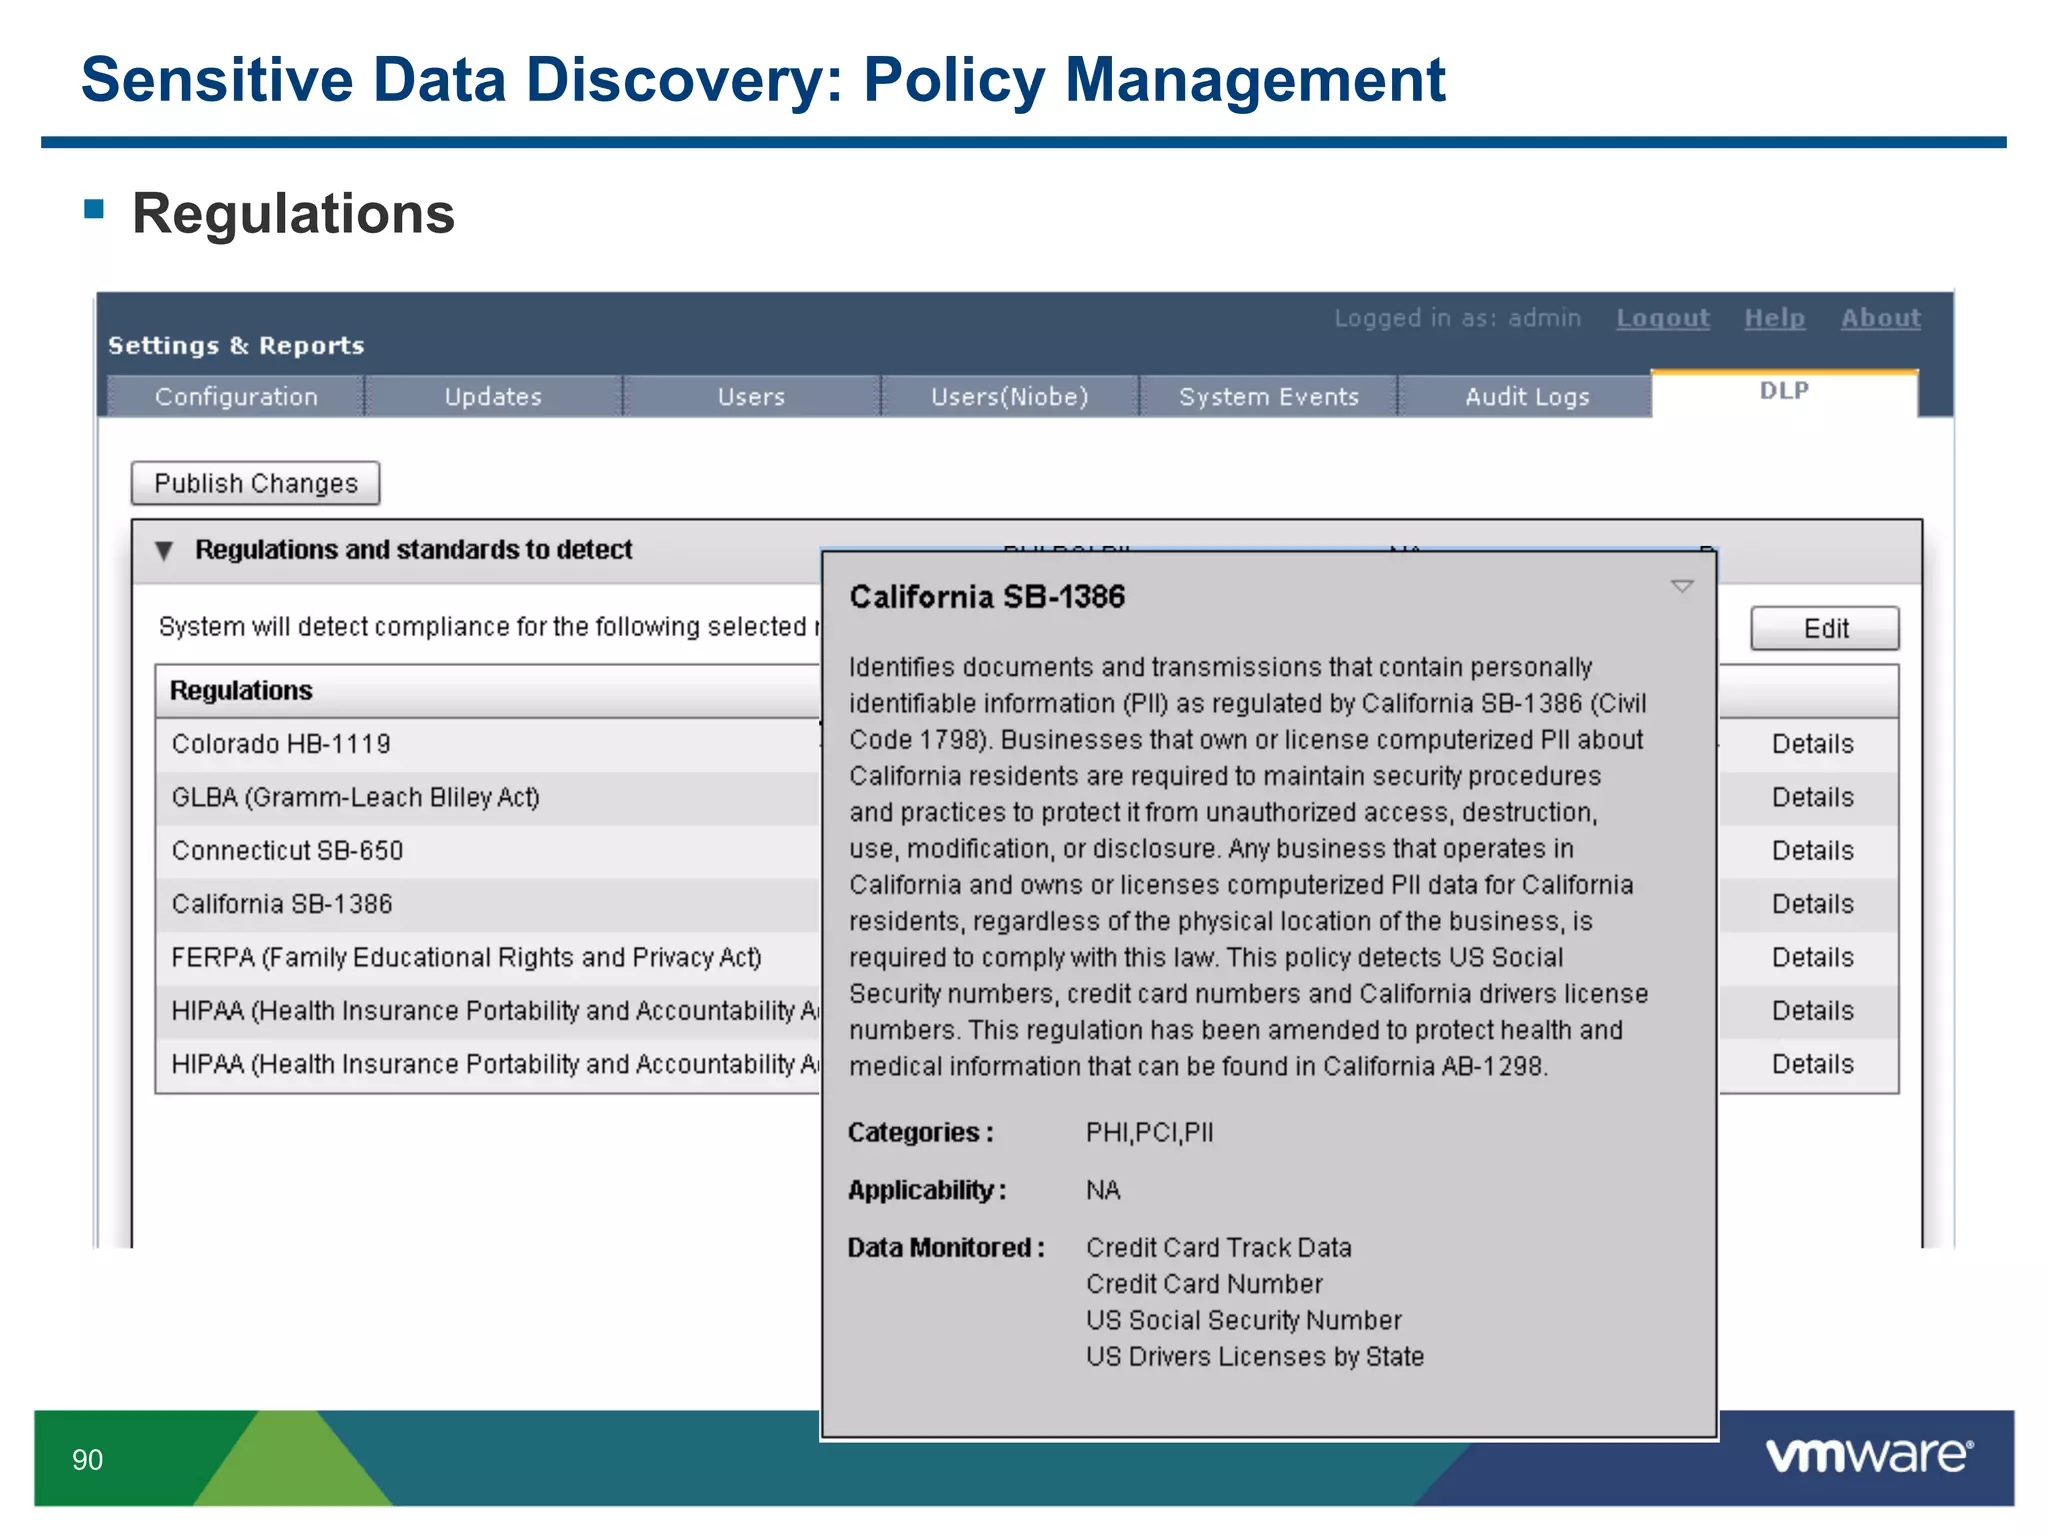Viewport: 2048px width, 1536px height.
Task: Click US Drivers Licenses by State entry
Action: coord(1255,1357)
